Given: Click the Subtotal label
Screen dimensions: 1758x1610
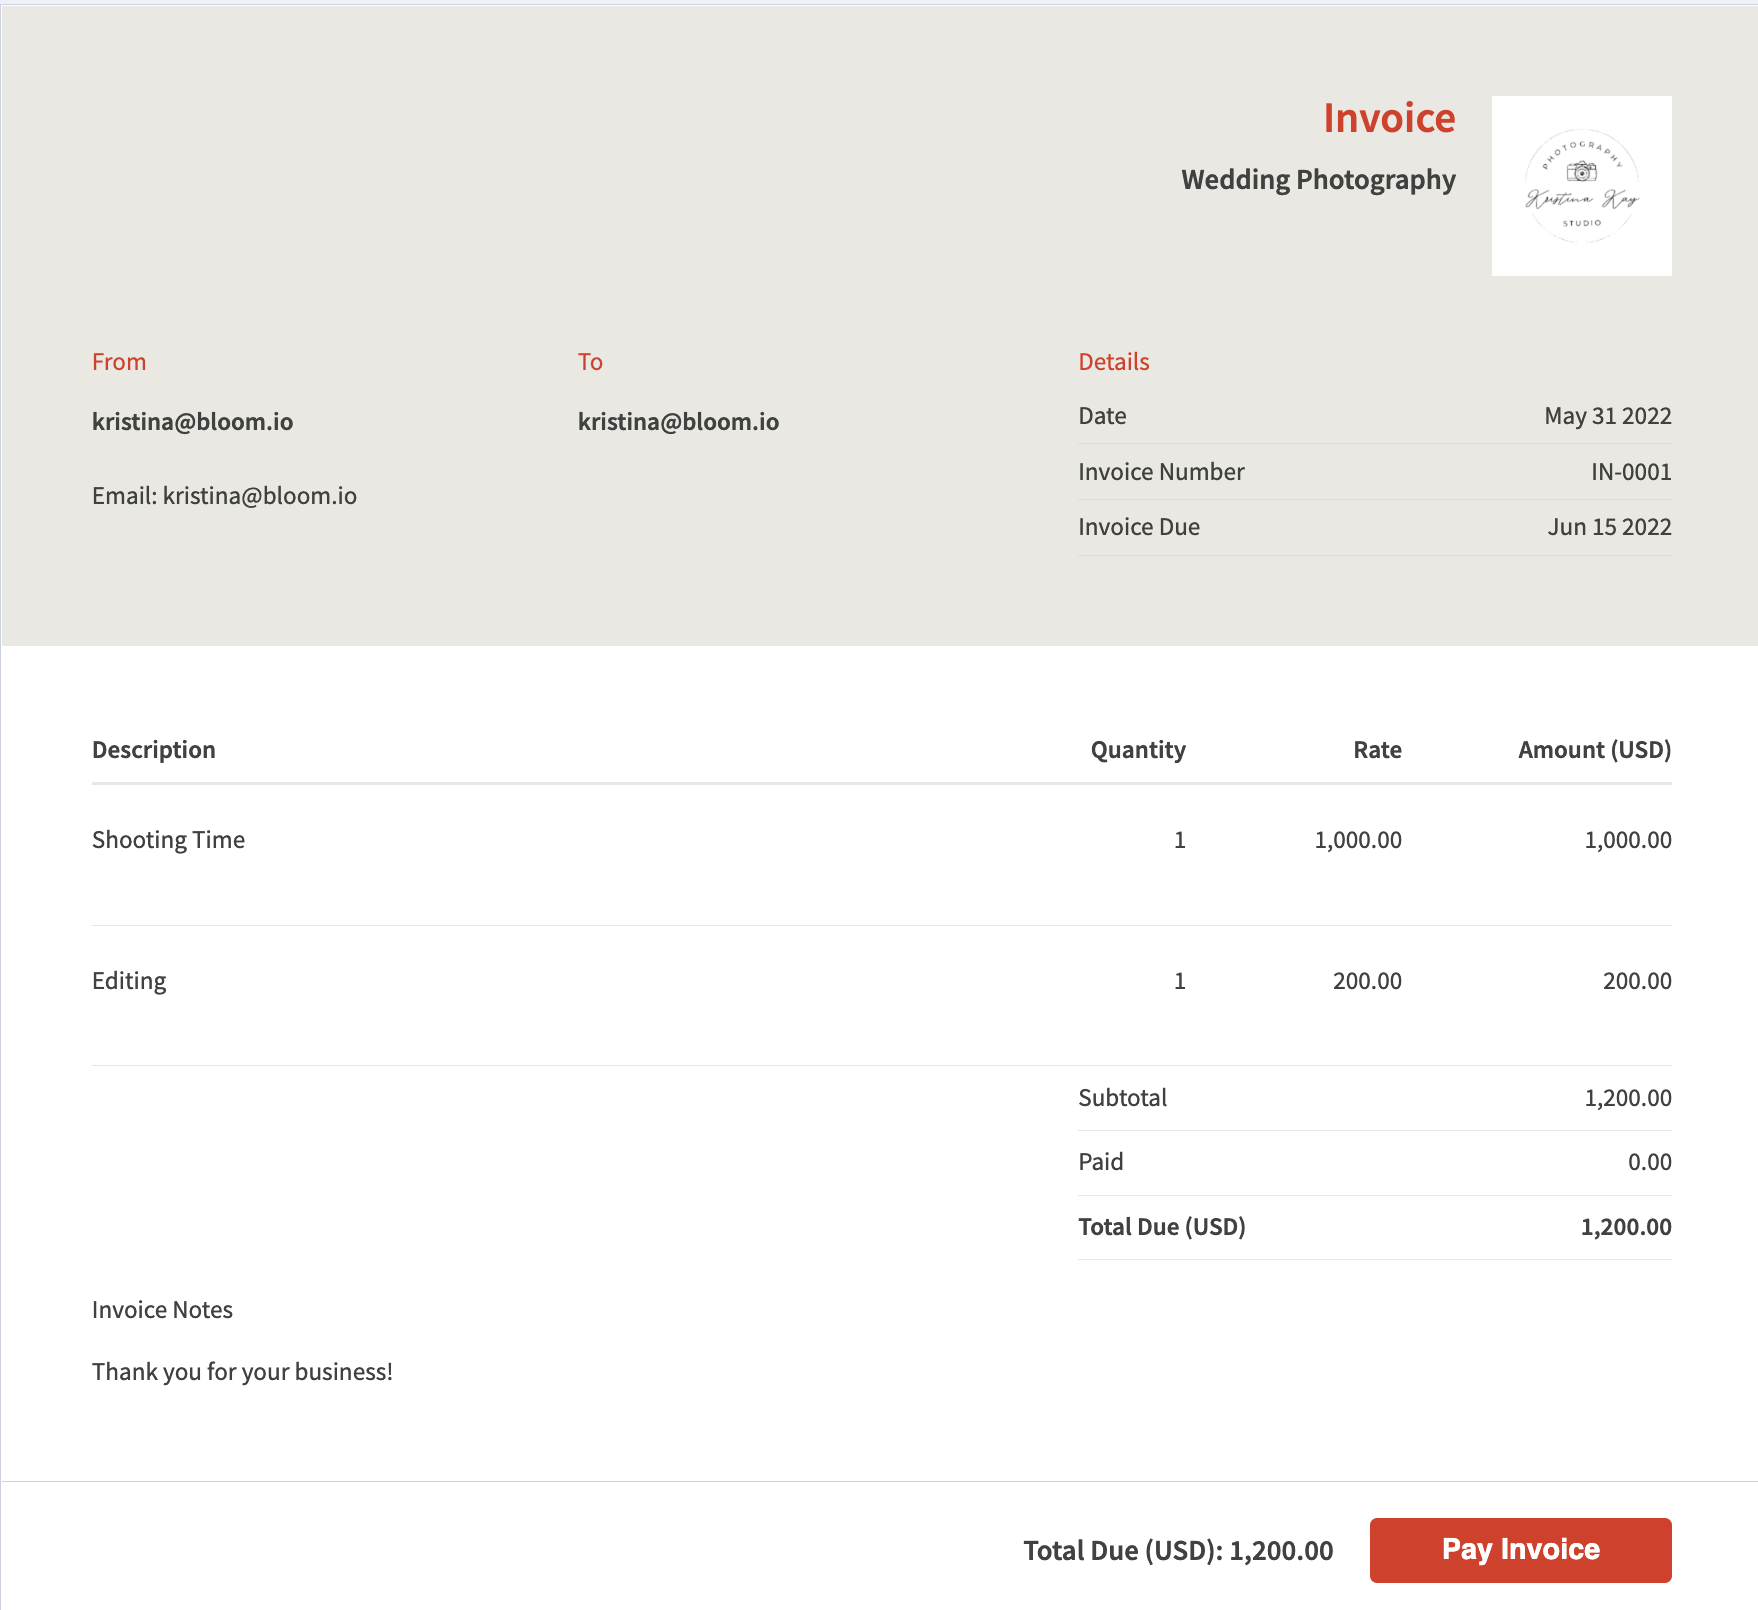Looking at the screenshot, I should (1122, 1098).
